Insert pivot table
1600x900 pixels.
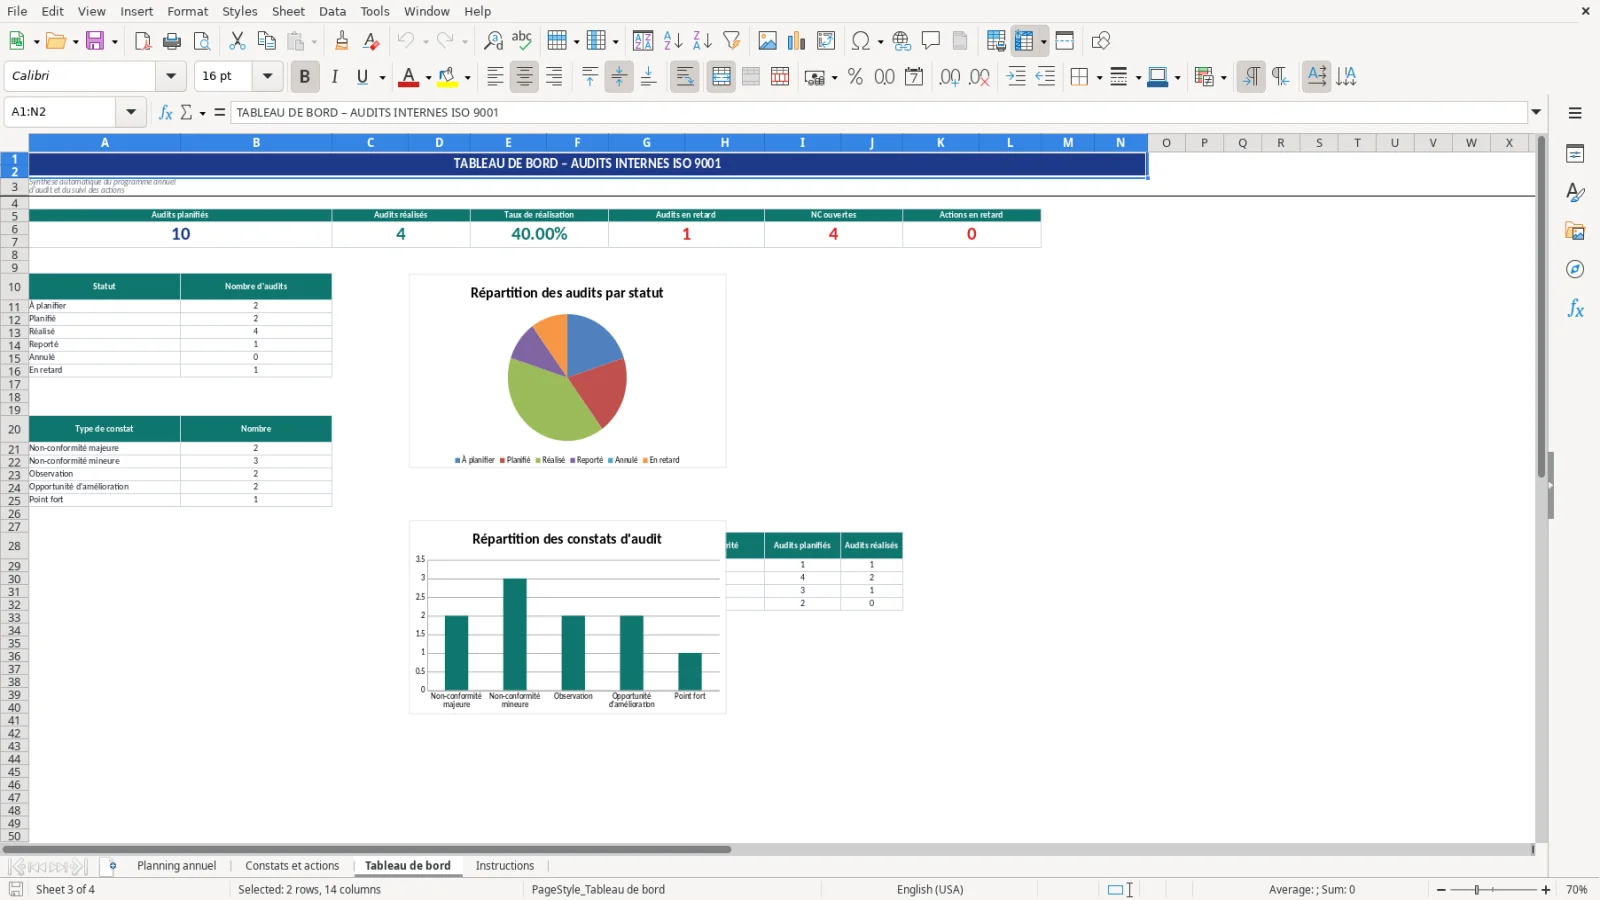826,41
